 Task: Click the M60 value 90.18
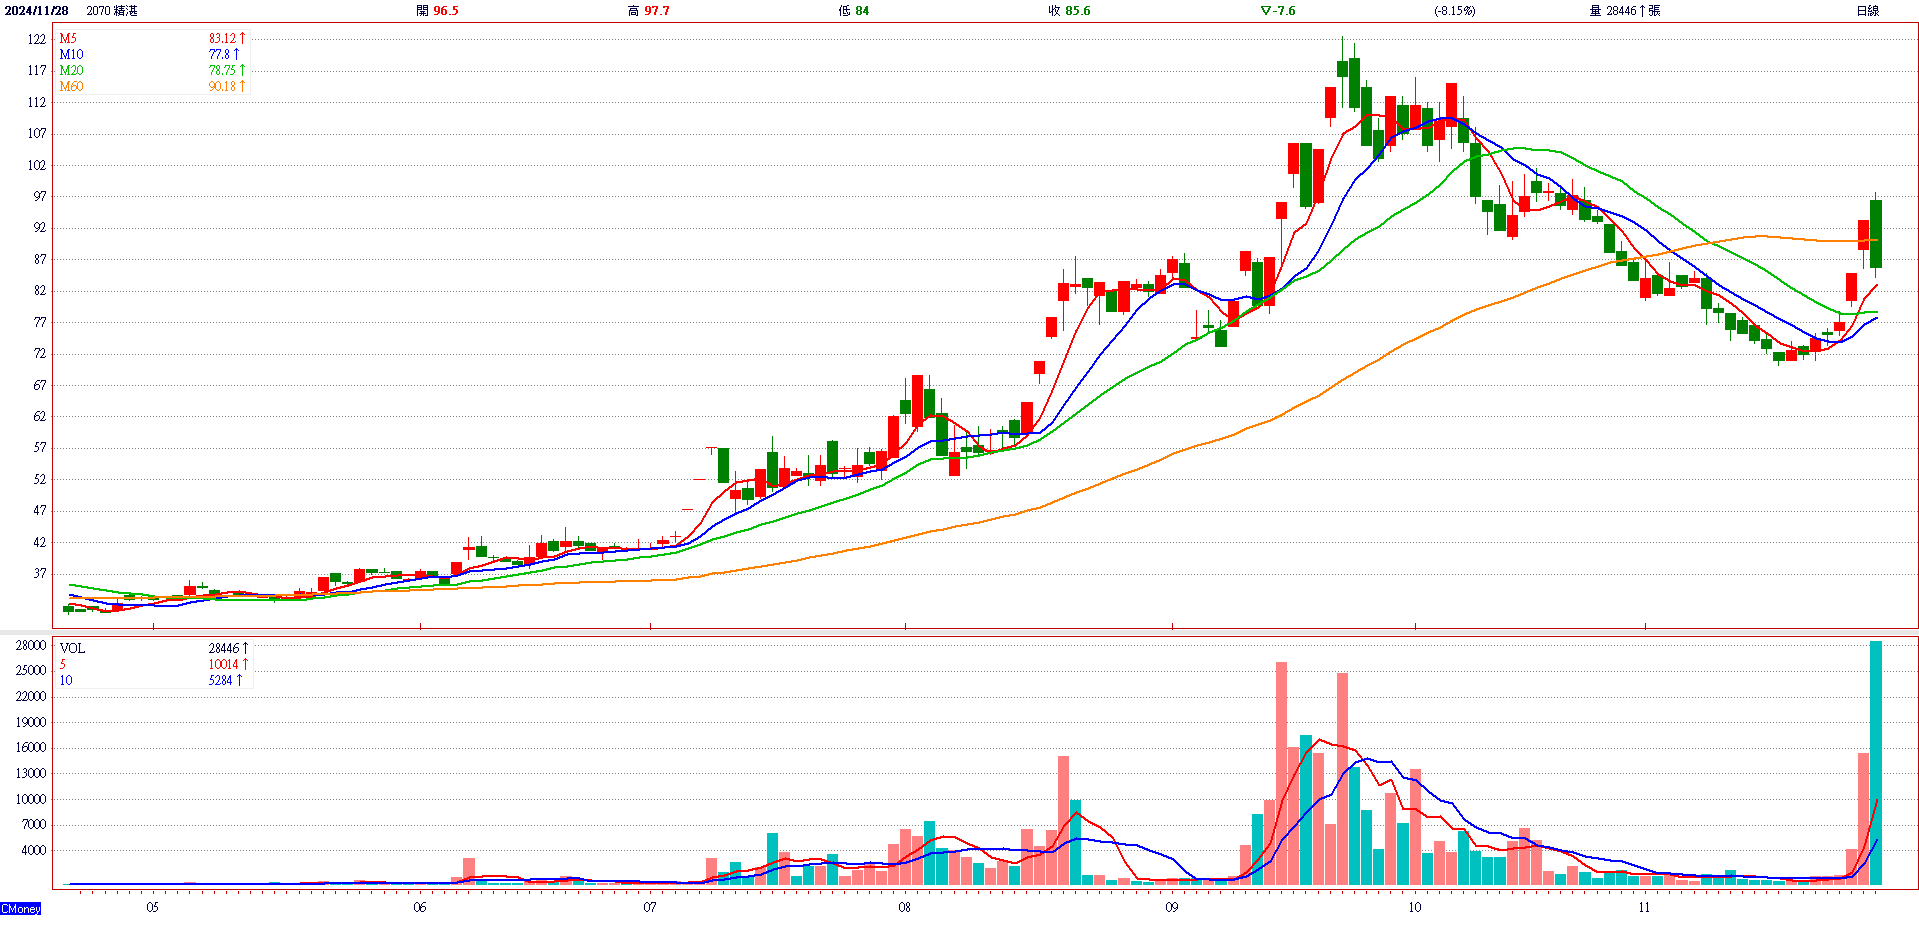tap(227, 87)
